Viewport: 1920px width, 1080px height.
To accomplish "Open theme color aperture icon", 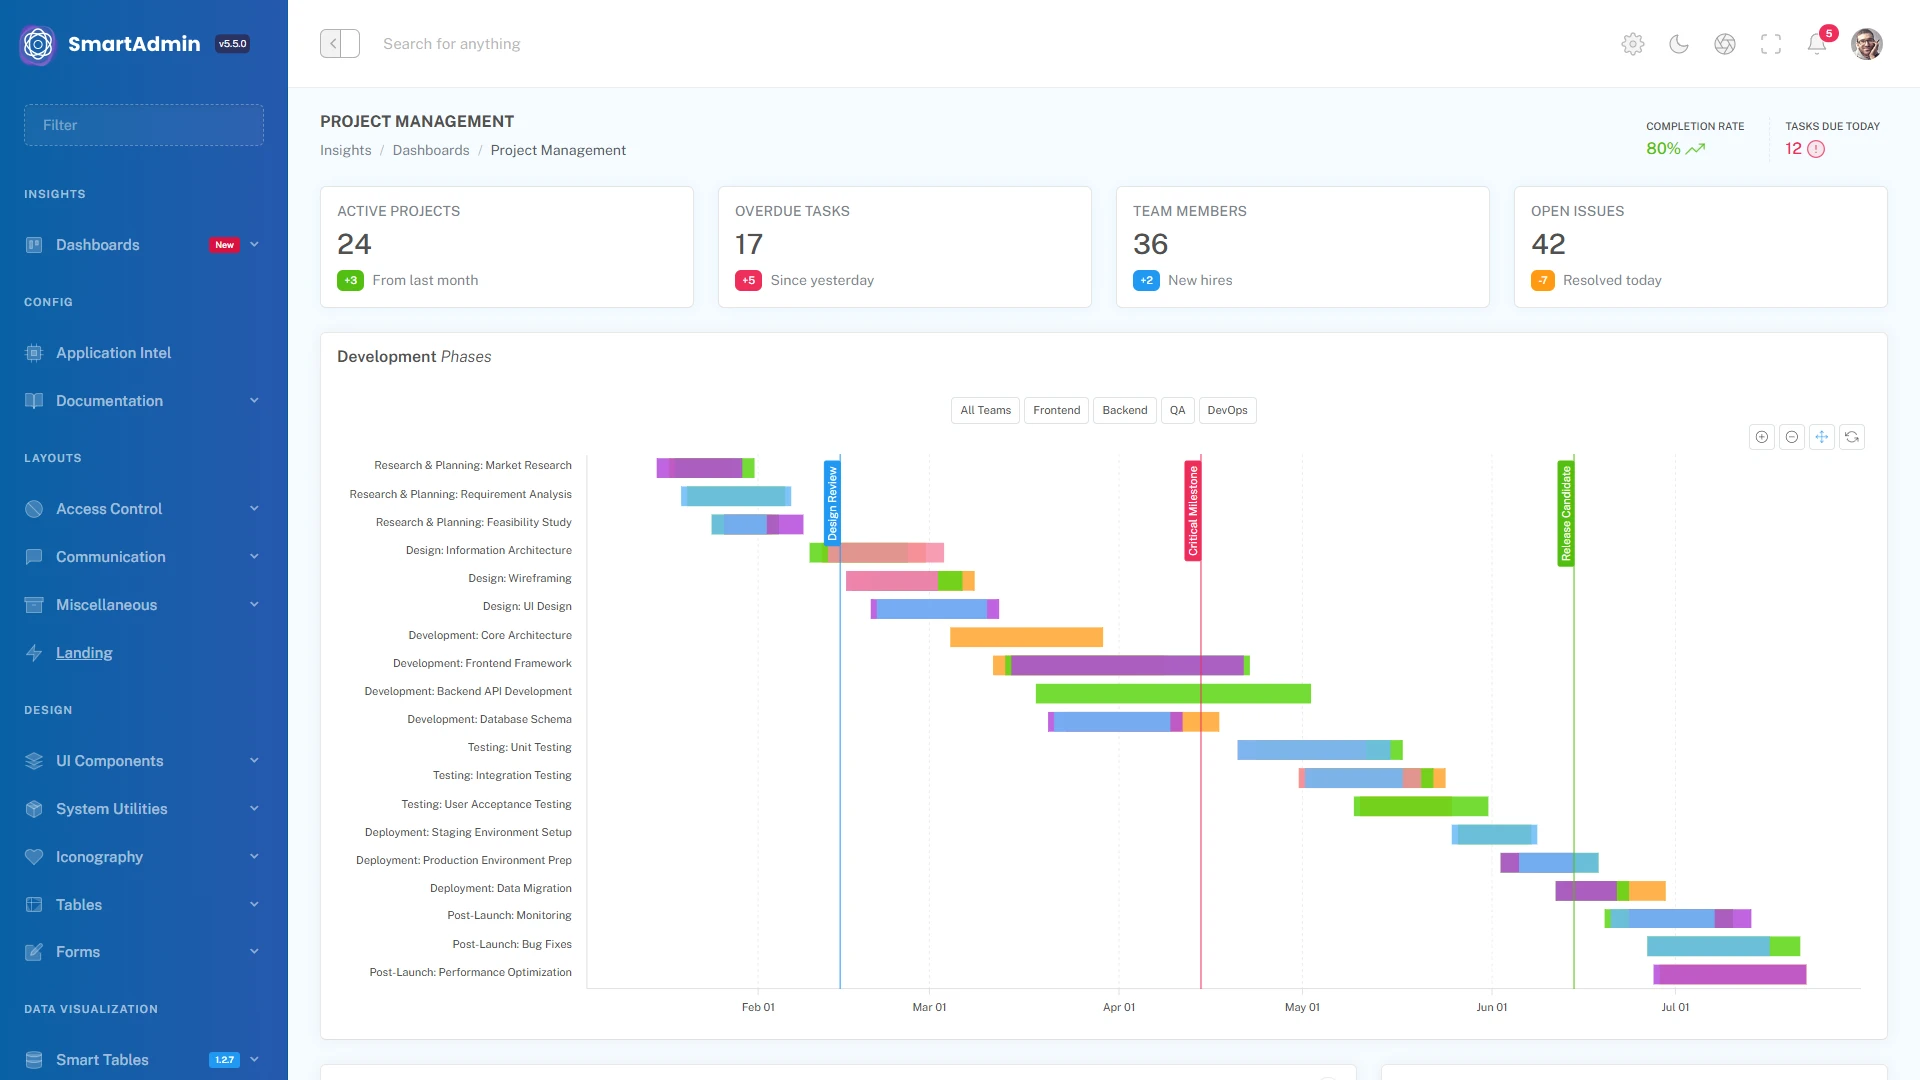I will 1725,44.
